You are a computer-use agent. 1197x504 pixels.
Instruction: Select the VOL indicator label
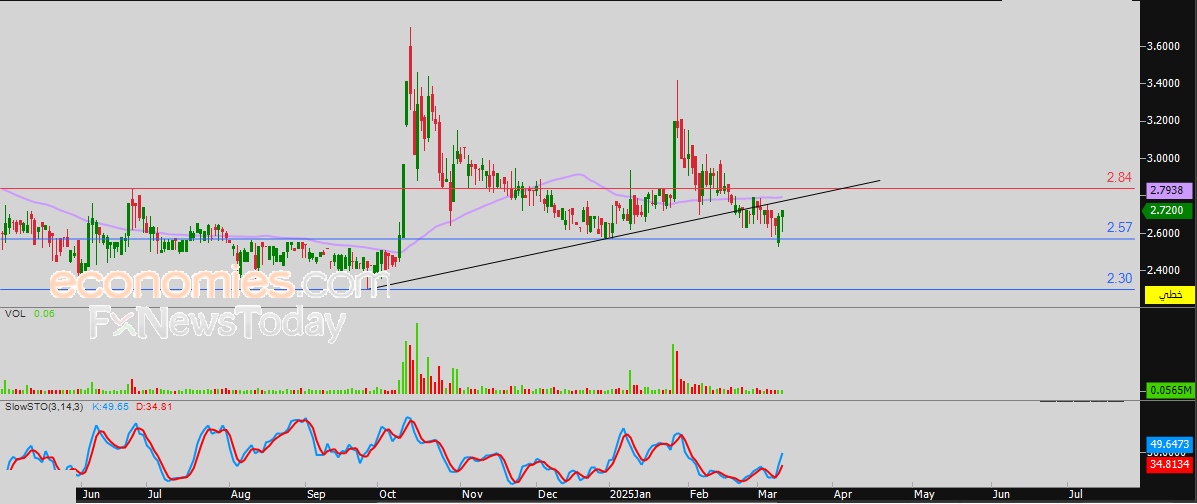click(x=15, y=314)
